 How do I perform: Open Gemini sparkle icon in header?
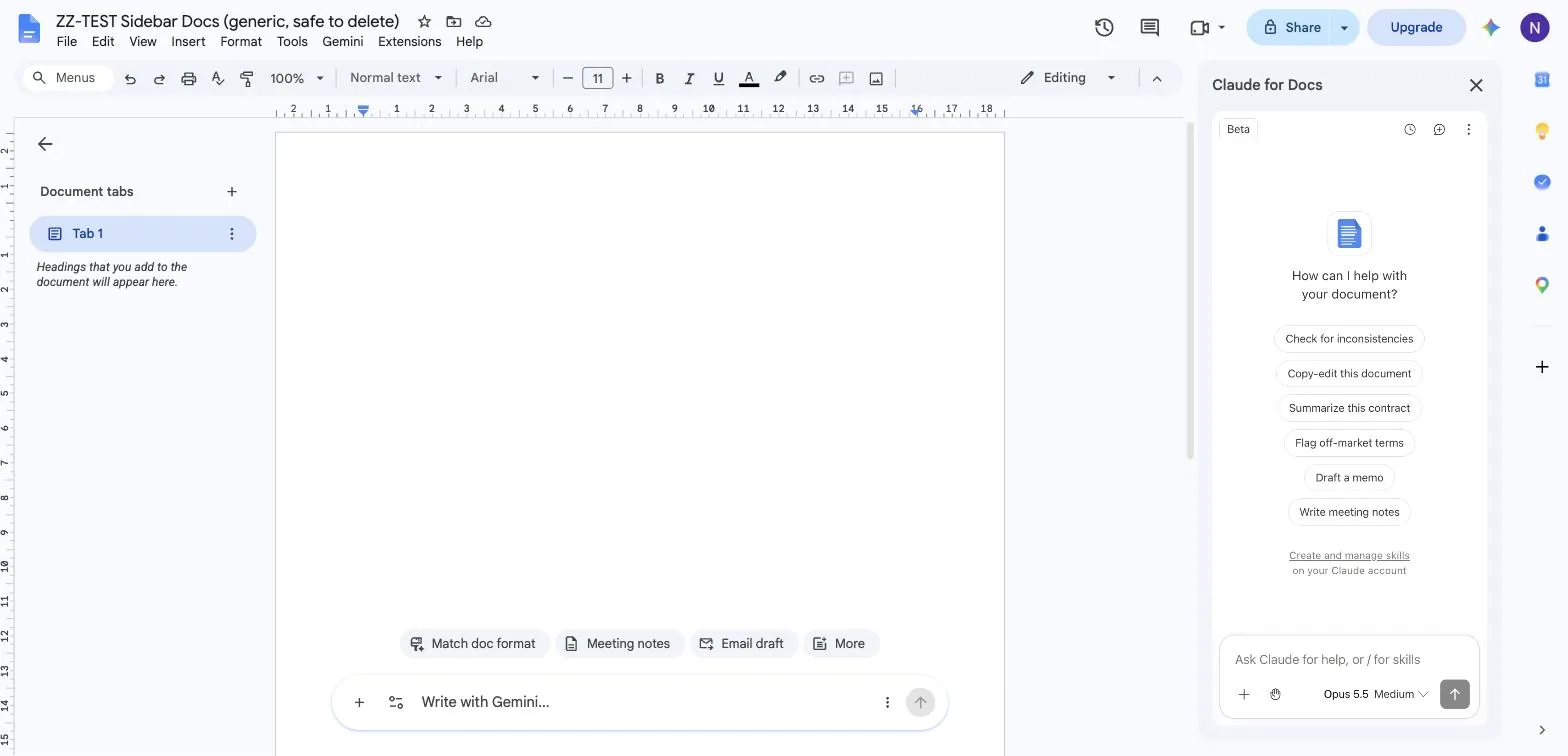[x=1491, y=28]
